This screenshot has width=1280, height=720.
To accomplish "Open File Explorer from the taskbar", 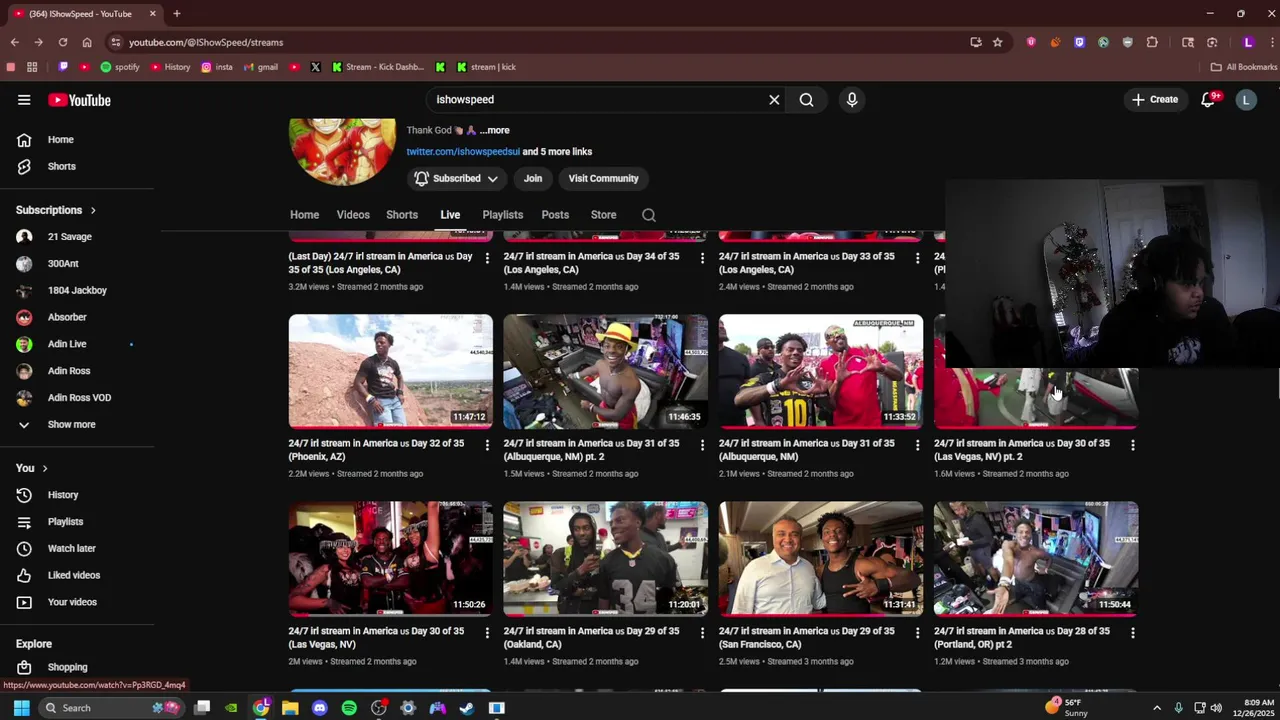I will click(x=290, y=708).
